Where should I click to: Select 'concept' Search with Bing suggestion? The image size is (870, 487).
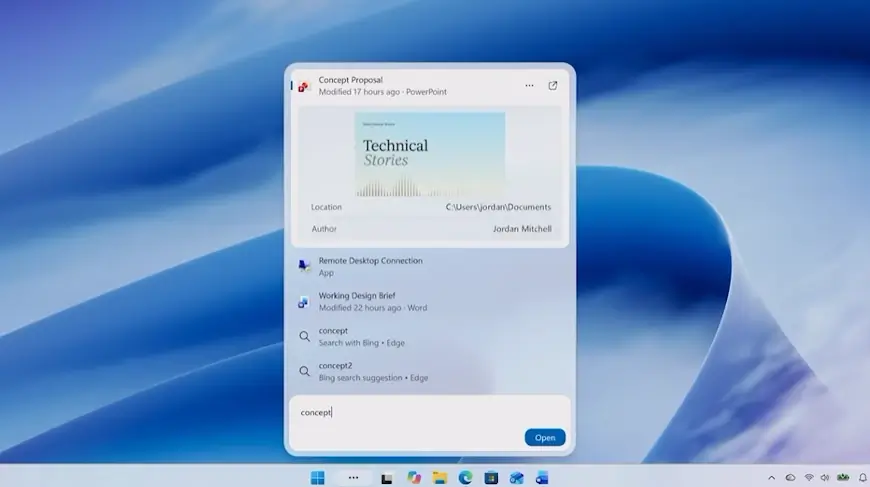[430, 337]
